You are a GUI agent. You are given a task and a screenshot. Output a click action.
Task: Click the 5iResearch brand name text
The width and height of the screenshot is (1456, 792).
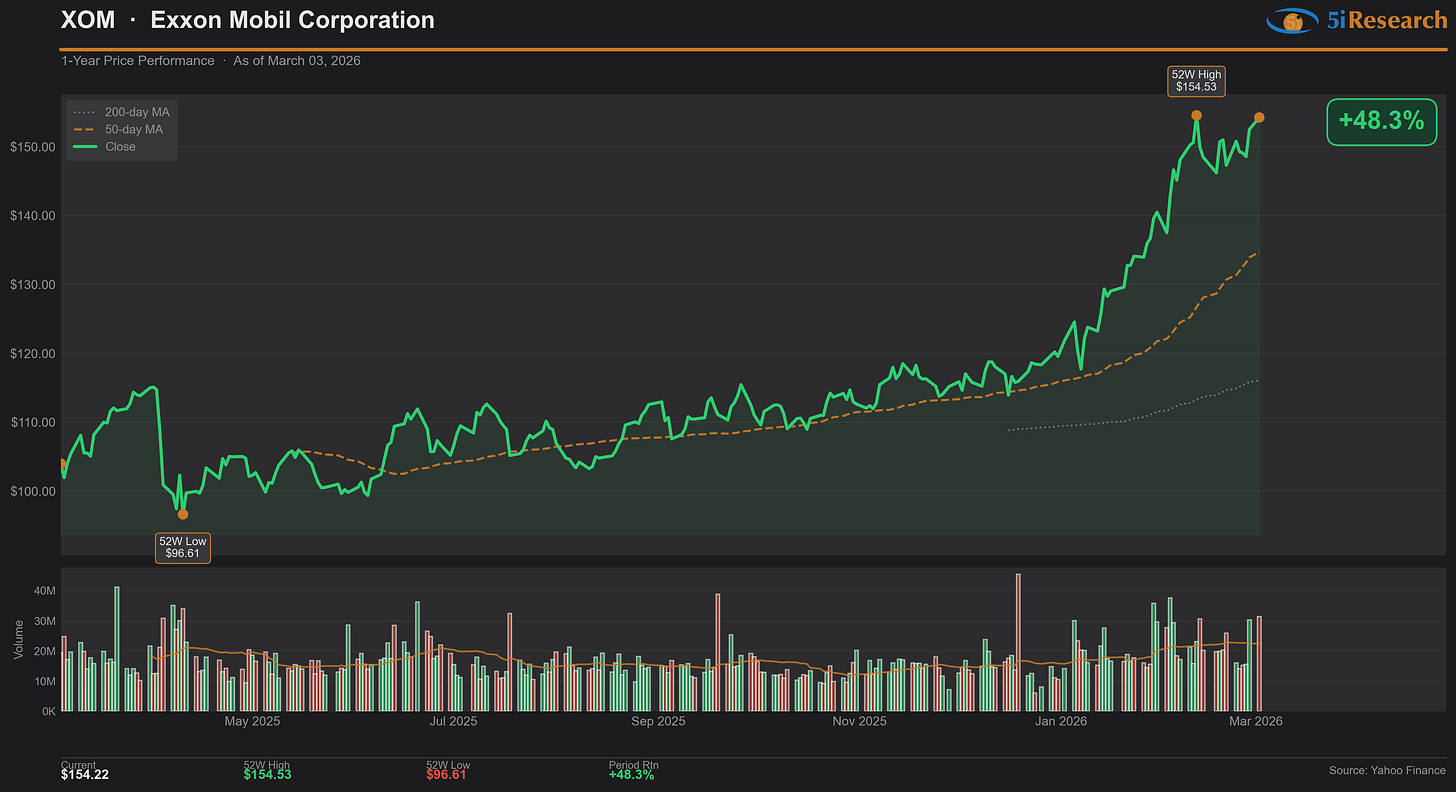pos(1386,20)
